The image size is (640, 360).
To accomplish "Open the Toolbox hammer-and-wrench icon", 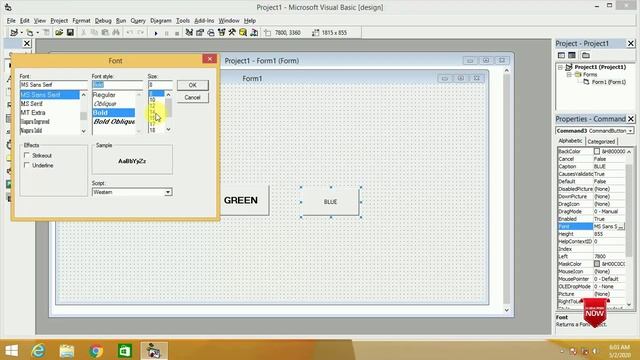I will (232, 32).
